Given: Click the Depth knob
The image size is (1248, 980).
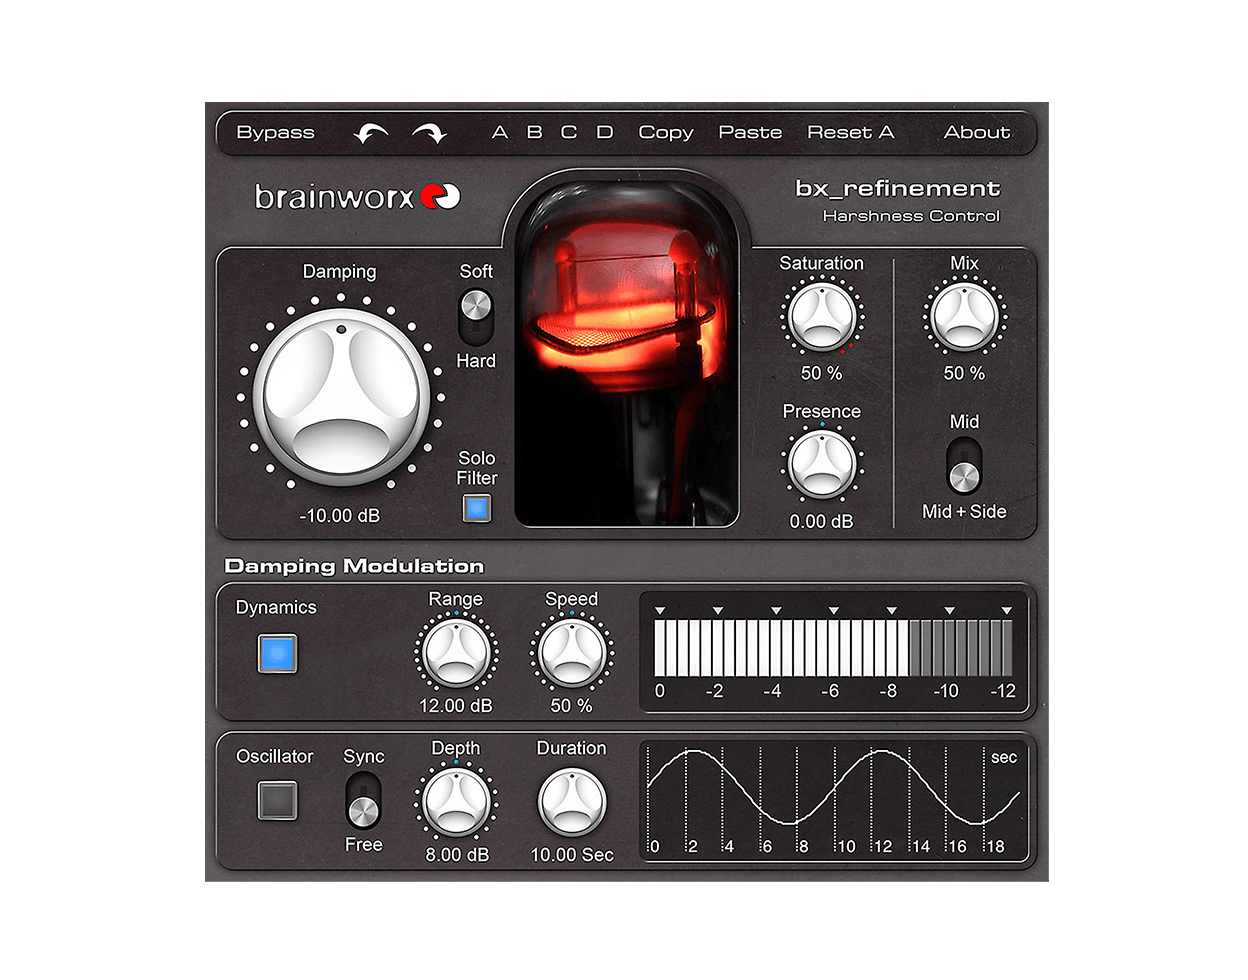Looking at the screenshot, I should (x=456, y=802).
